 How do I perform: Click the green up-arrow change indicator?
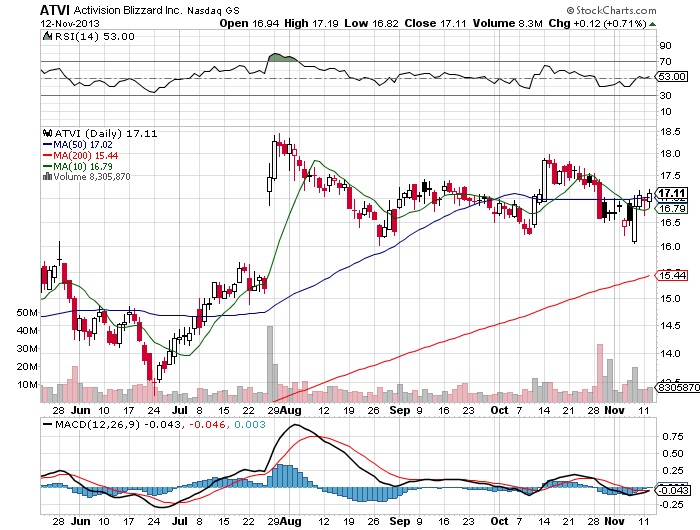pyautogui.click(x=652, y=24)
